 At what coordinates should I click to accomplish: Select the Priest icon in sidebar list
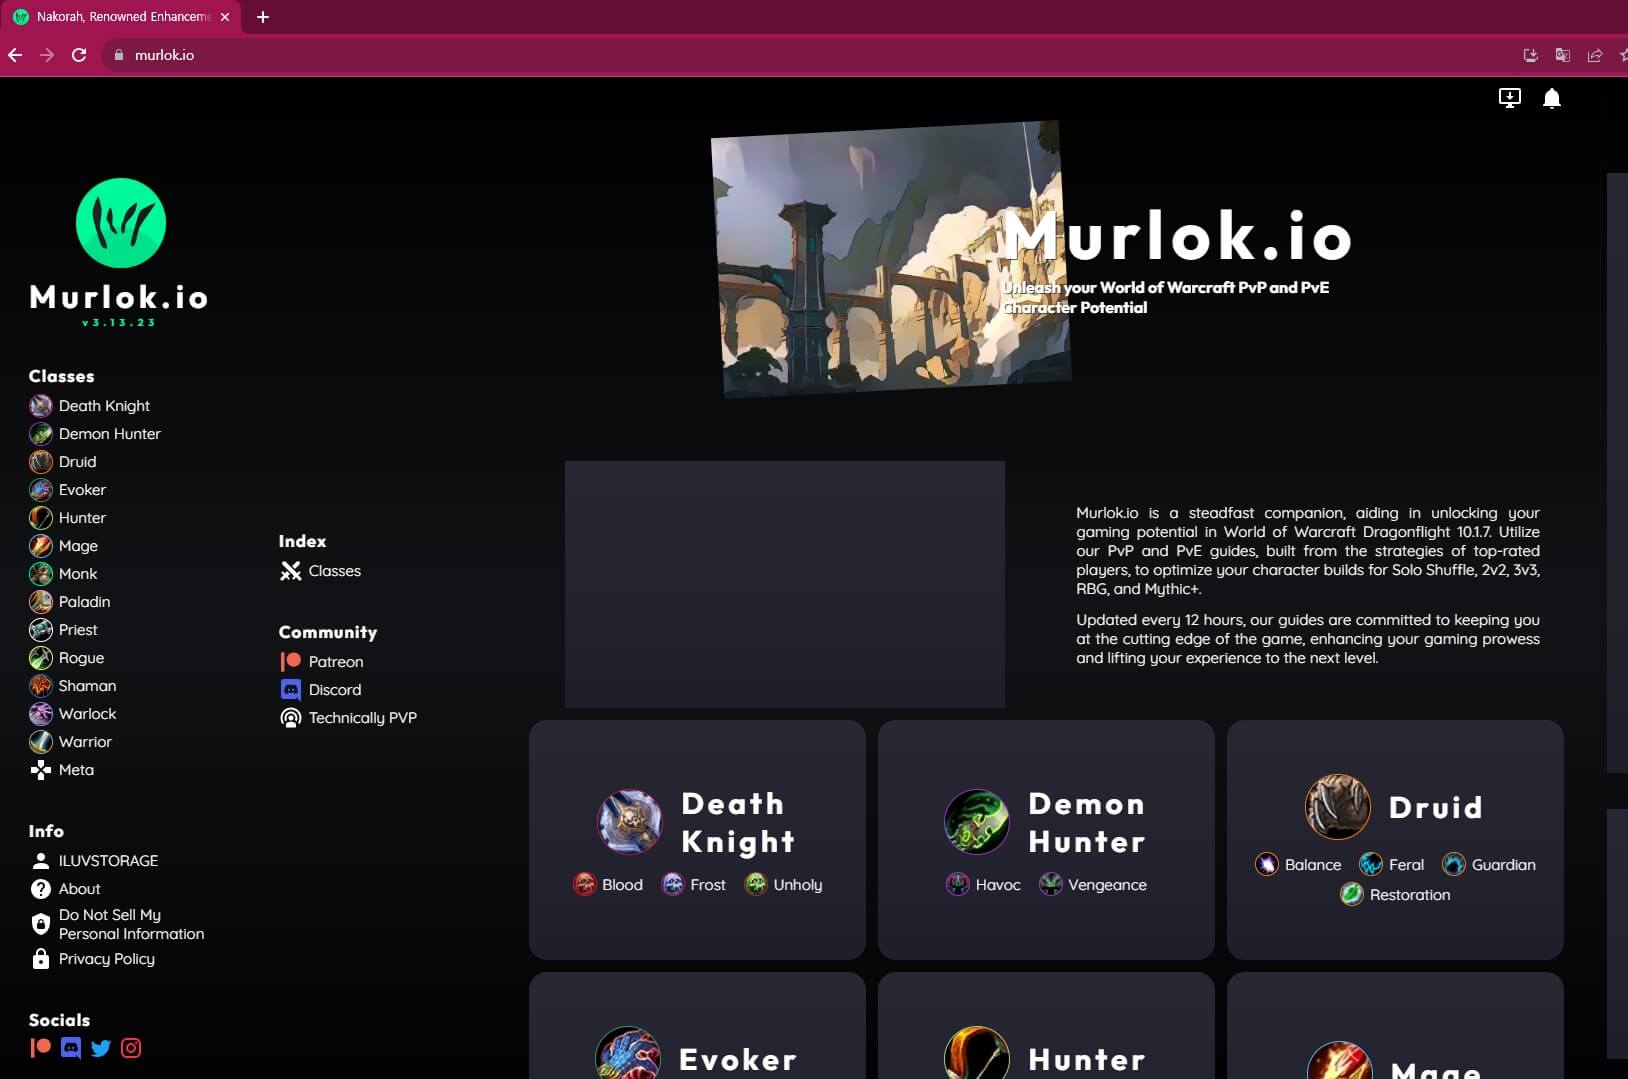click(x=41, y=630)
